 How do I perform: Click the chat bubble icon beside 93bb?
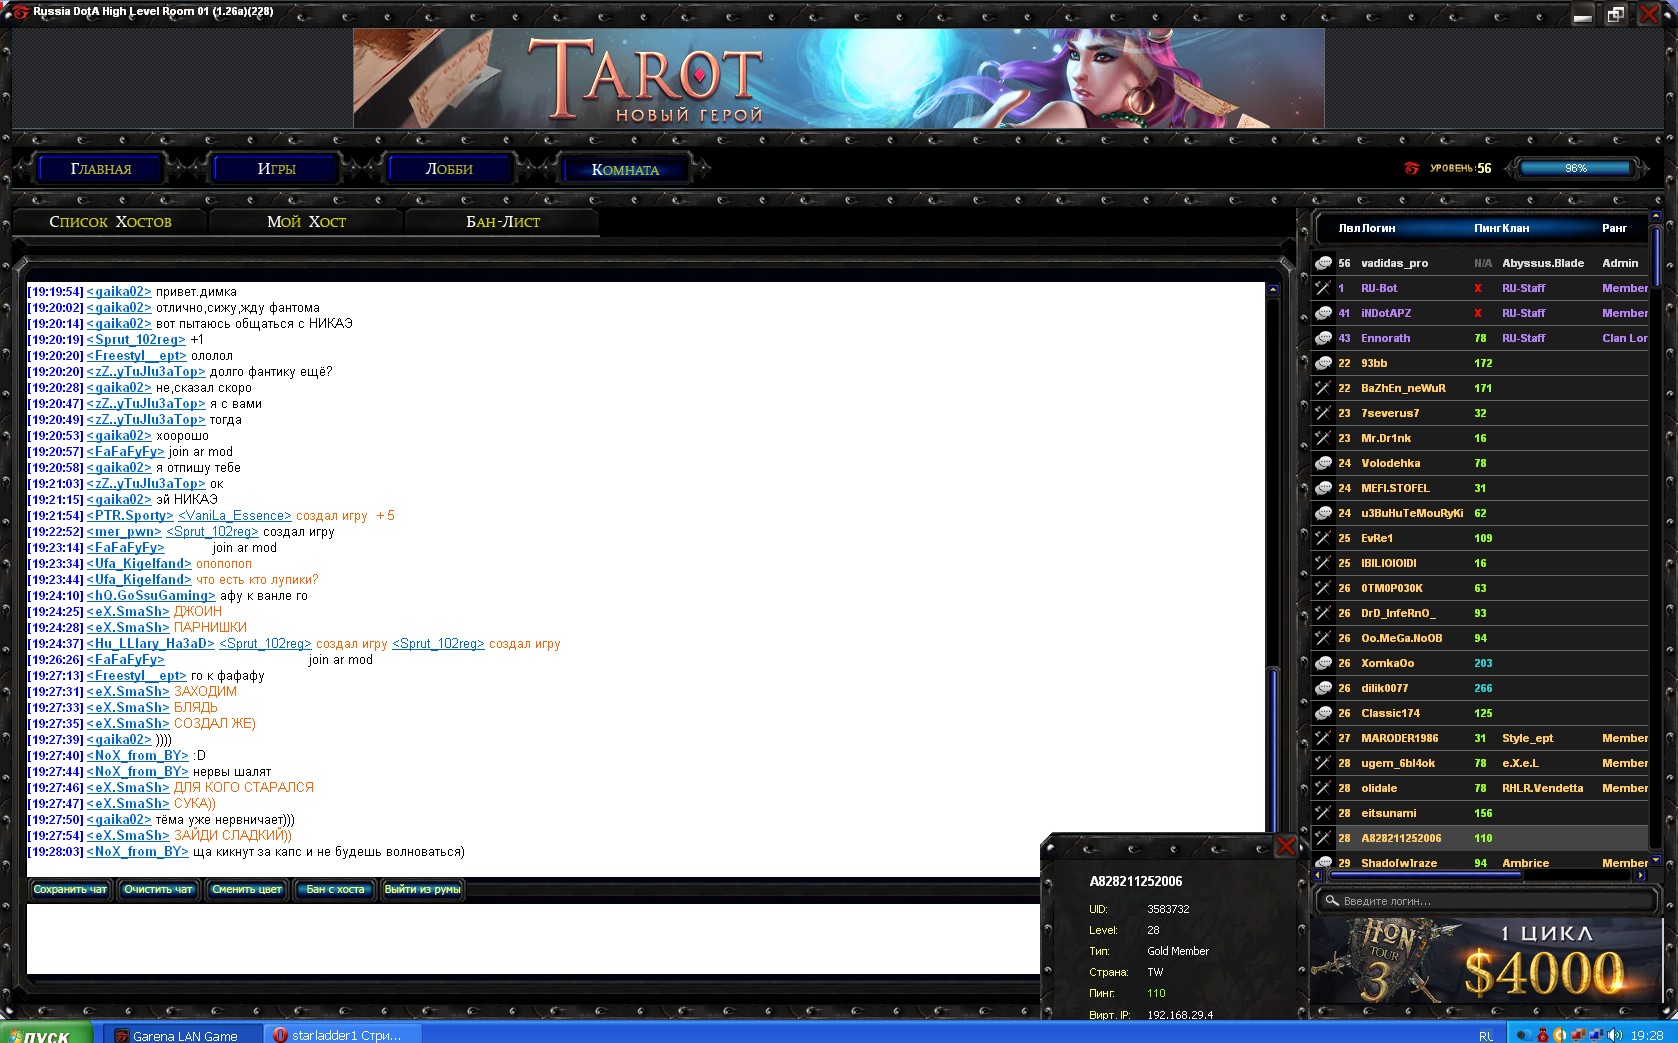coord(1323,363)
